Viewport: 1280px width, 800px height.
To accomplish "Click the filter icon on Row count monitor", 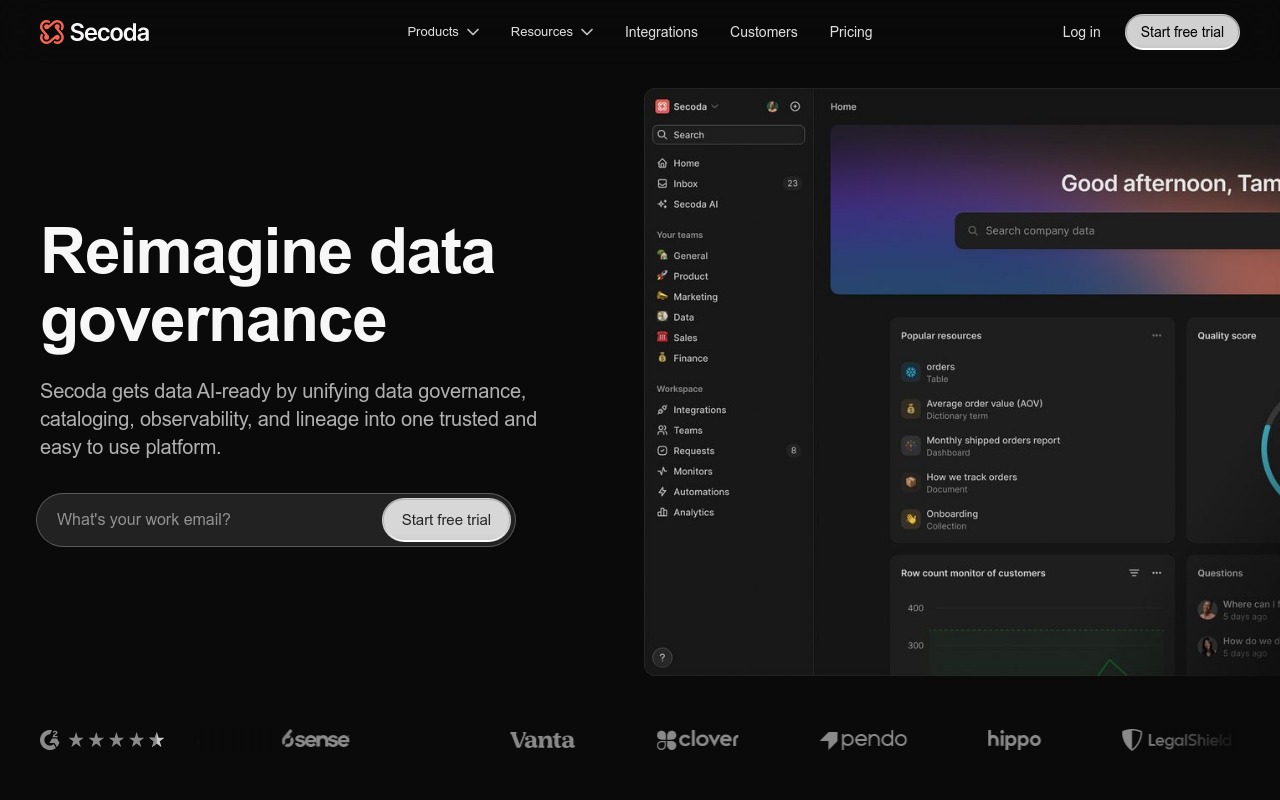I will (x=1134, y=573).
